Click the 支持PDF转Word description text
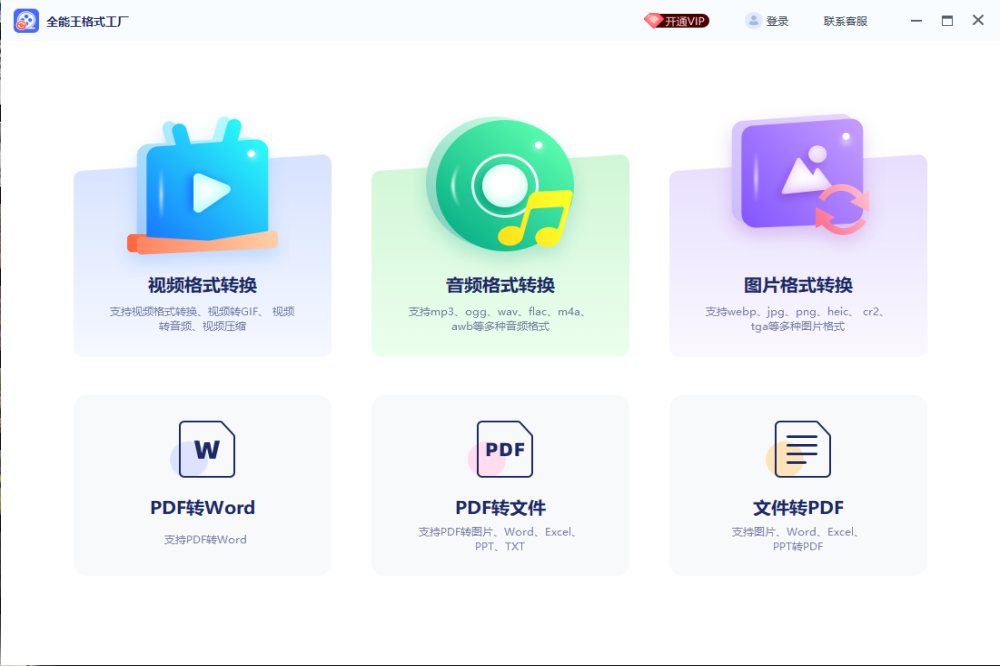Image resolution: width=1000 pixels, height=666 pixels. [x=205, y=540]
